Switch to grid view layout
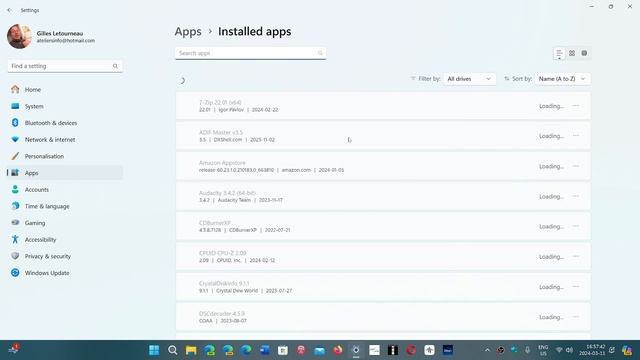This screenshot has height=360, width=640. coord(572,53)
